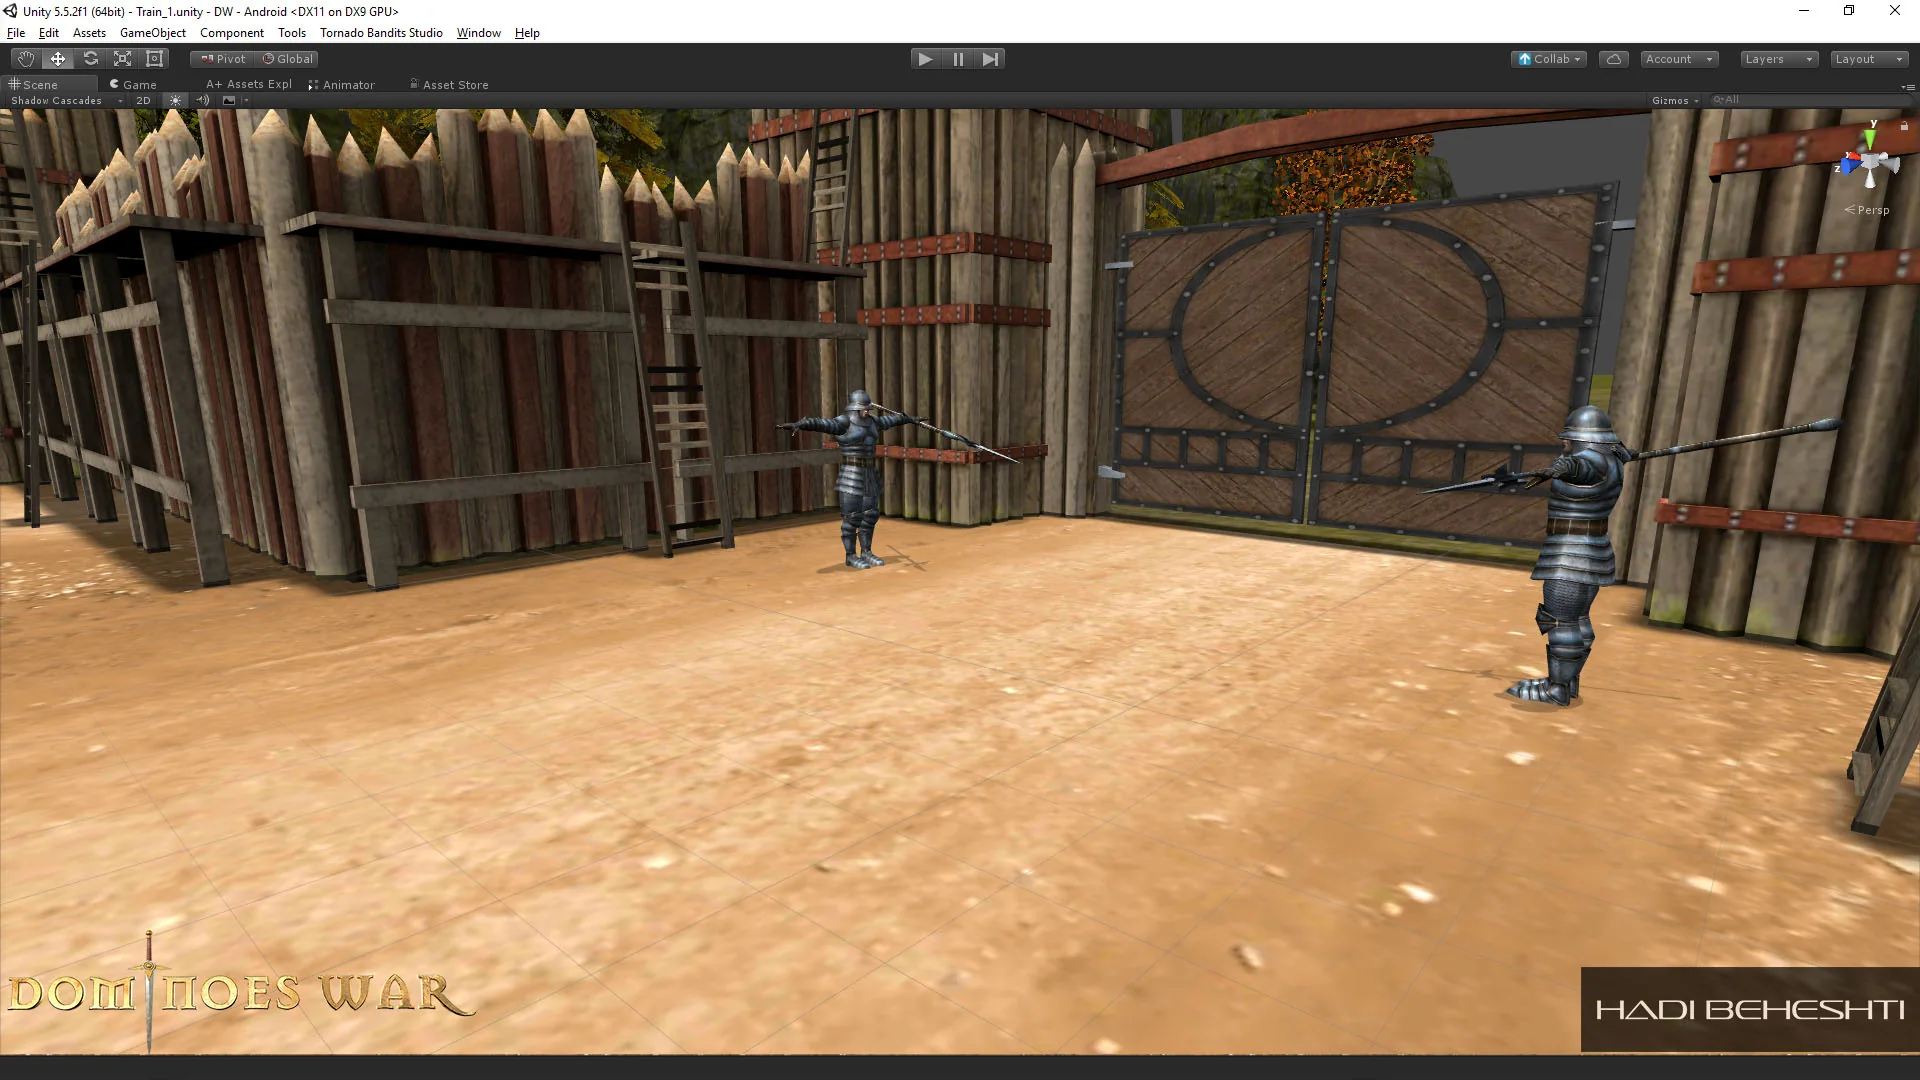Select the Scale tool
Screen dimensions: 1920x1080
pos(122,59)
